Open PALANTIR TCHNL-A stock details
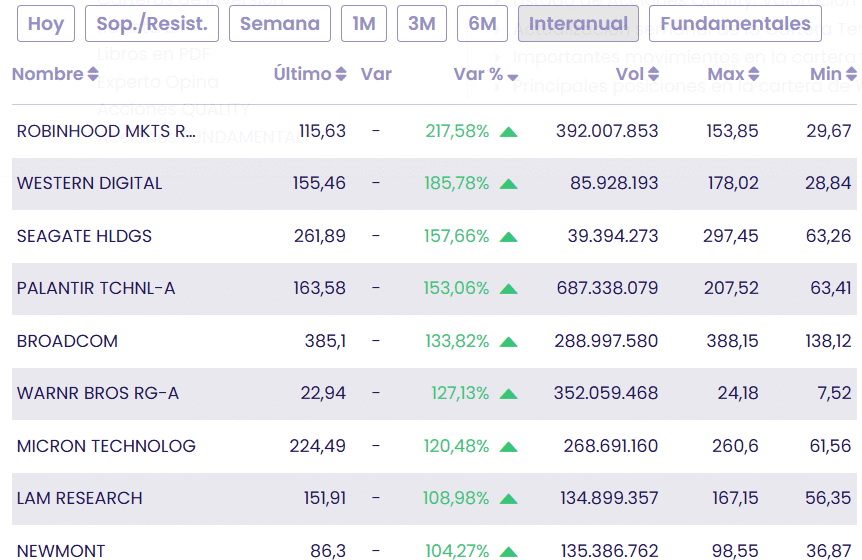 pyautogui.click(x=96, y=289)
